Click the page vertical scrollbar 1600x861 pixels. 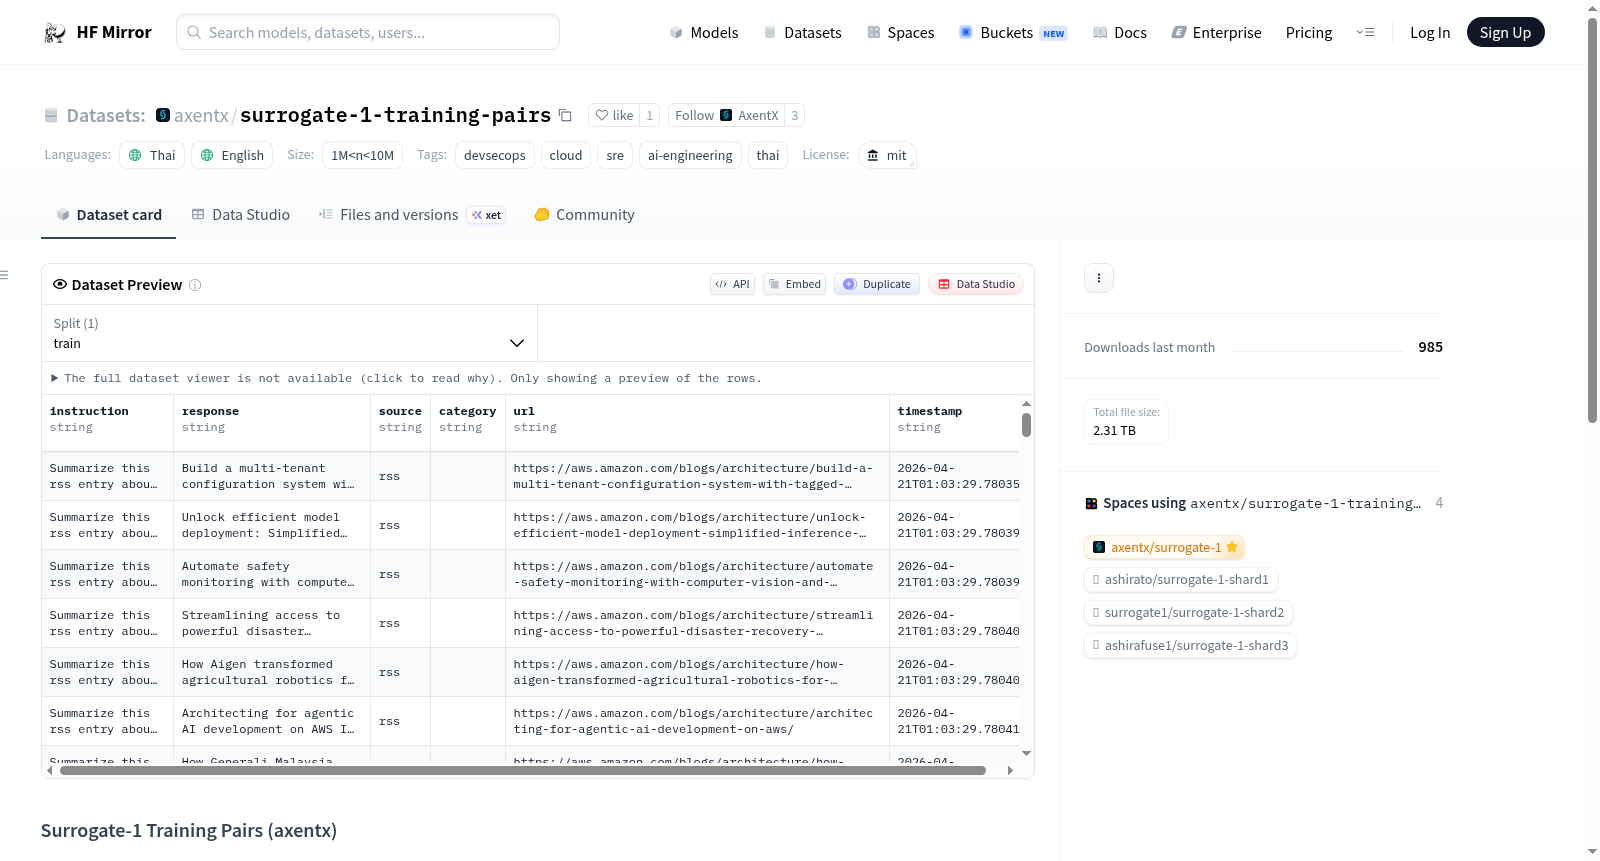point(1593,220)
